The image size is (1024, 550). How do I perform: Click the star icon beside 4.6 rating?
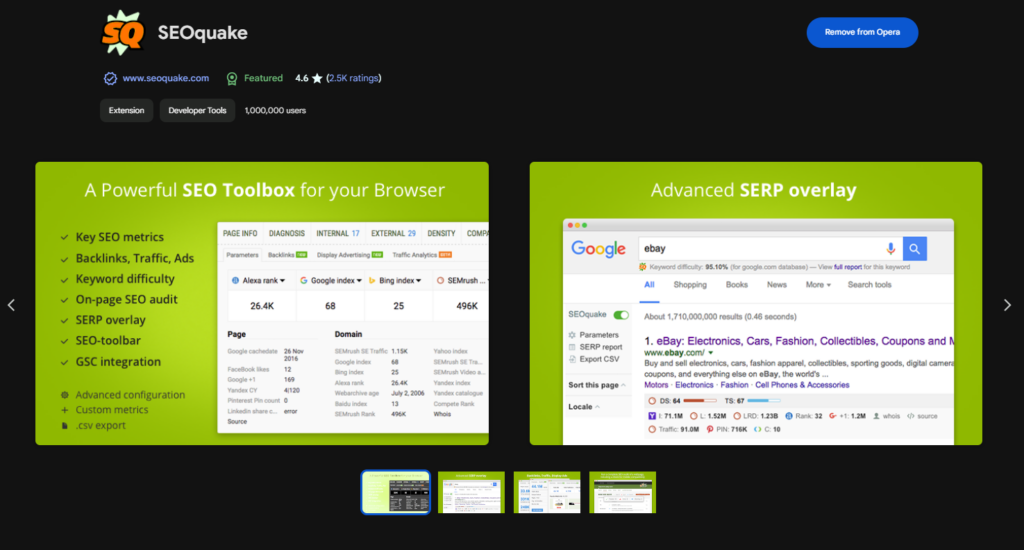point(317,78)
